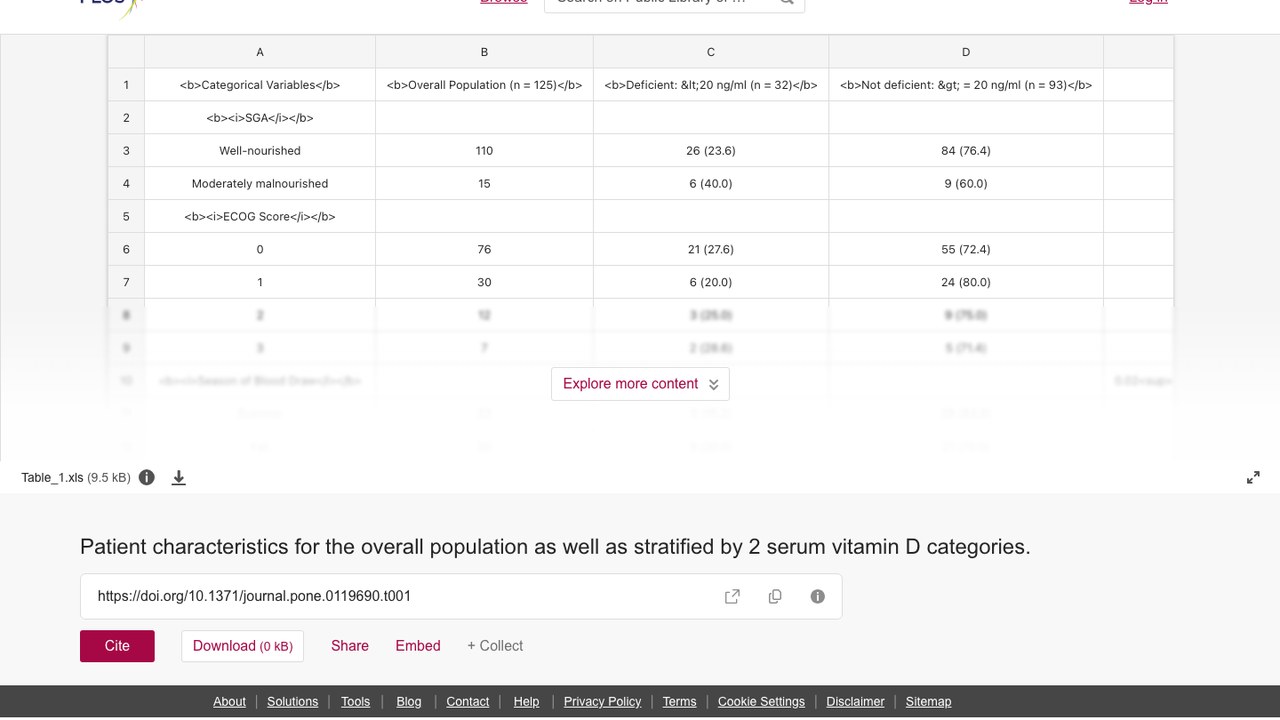Open the About footer link

[229, 702]
